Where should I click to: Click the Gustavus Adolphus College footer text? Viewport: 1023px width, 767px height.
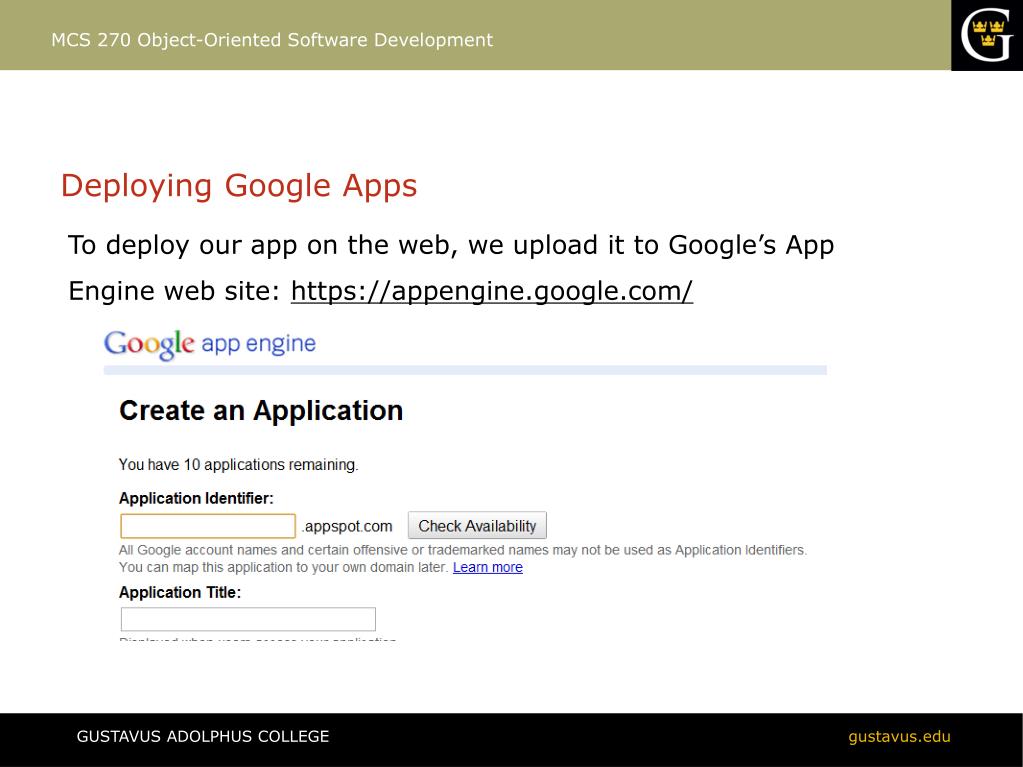pos(203,737)
